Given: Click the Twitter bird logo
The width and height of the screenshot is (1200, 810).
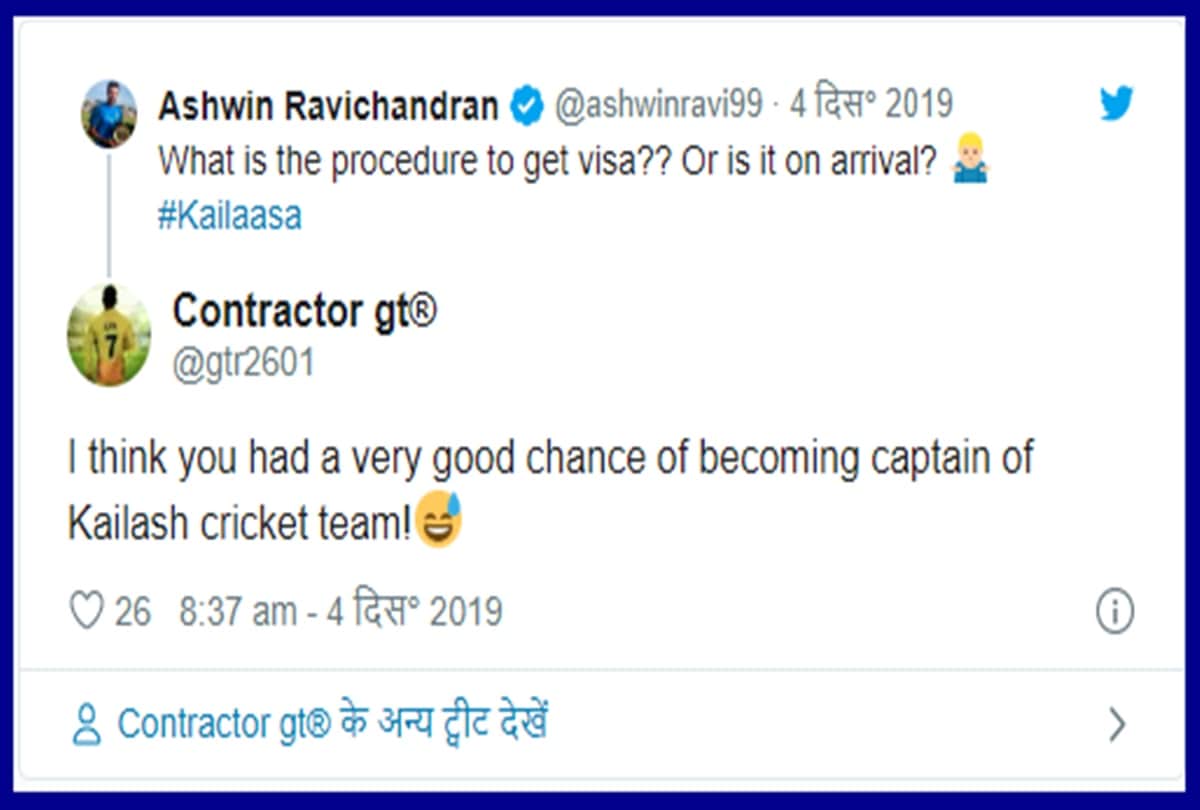Looking at the screenshot, I should 1114,101.
